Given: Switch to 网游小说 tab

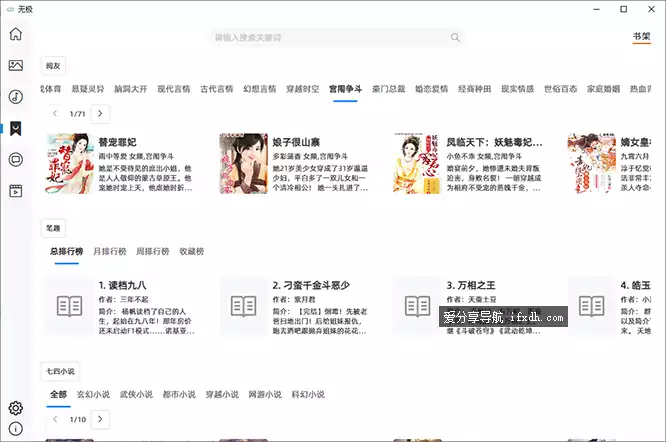Looking at the screenshot, I should 265,394.
